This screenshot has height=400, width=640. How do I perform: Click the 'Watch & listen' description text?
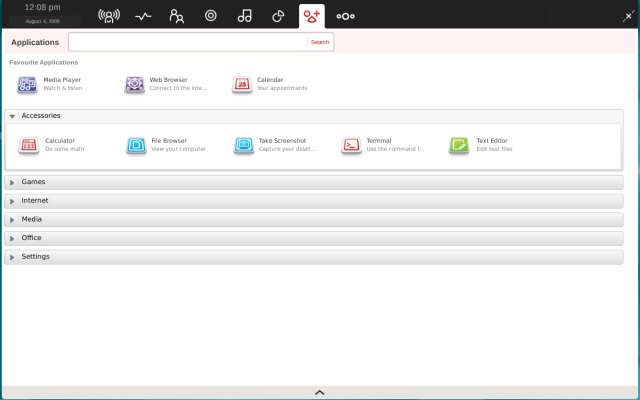63,88
